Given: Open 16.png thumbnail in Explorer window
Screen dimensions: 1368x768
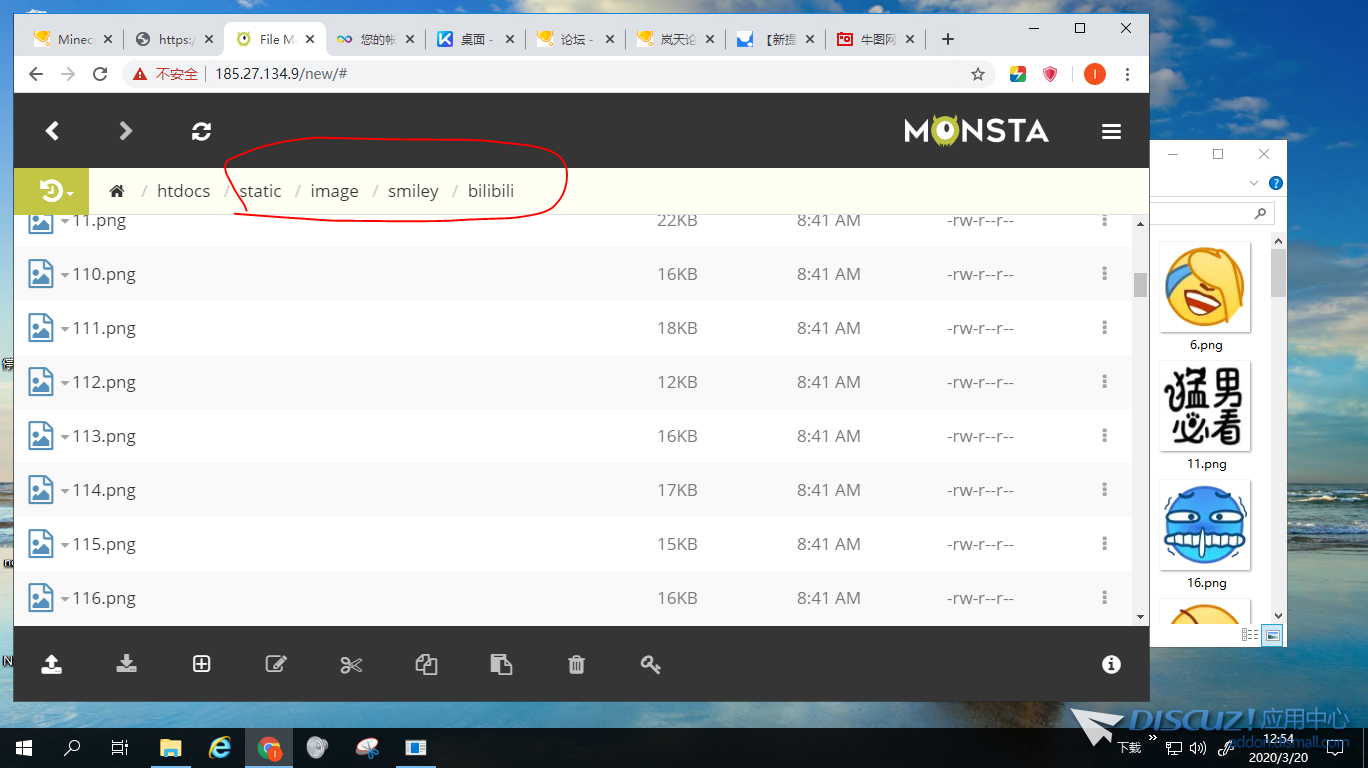Looking at the screenshot, I should click(x=1205, y=525).
